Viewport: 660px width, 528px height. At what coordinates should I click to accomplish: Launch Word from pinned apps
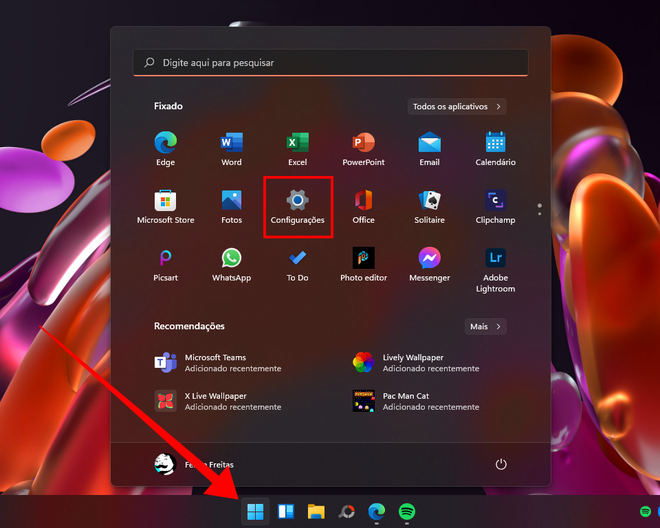pos(232,148)
